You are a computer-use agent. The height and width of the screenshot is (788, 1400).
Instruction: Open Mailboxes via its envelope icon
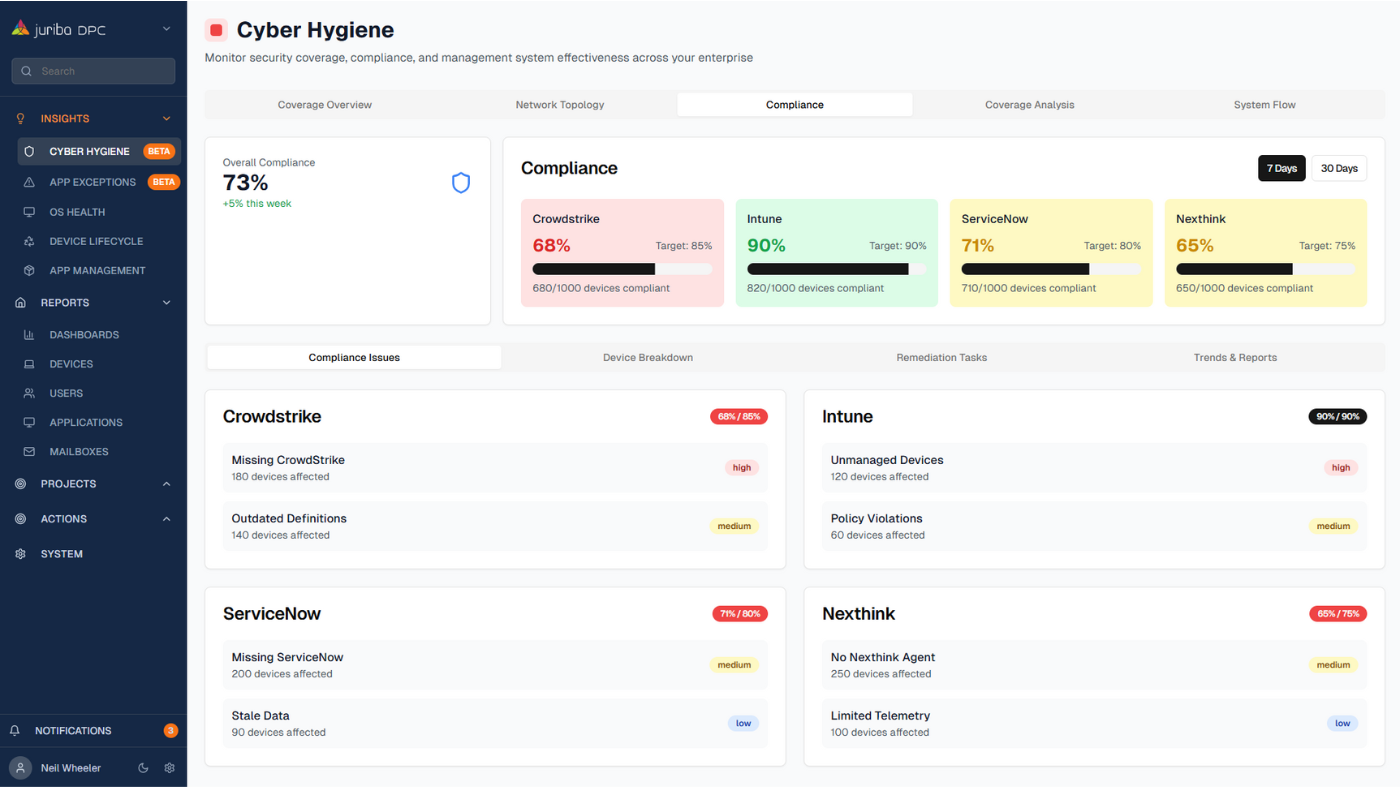coord(29,452)
